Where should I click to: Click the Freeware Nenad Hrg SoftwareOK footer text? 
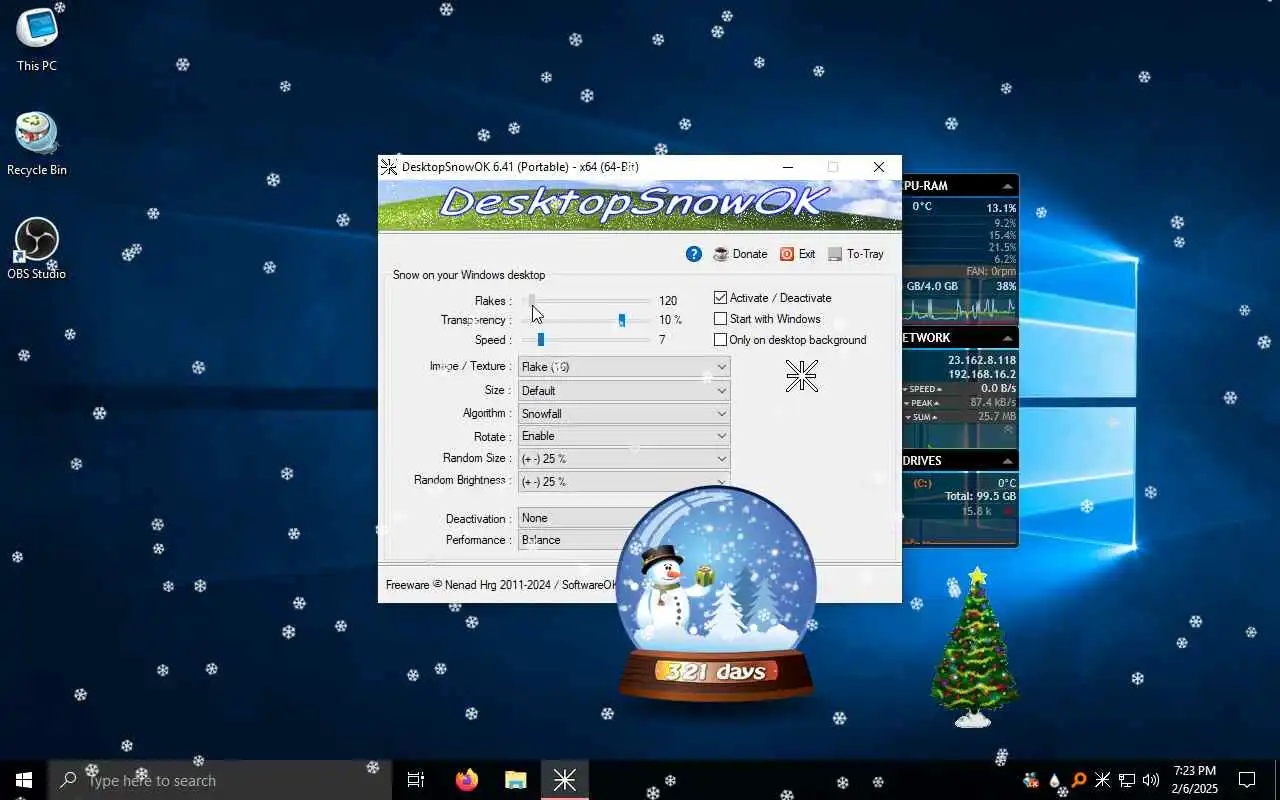pyautogui.click(x=501, y=585)
